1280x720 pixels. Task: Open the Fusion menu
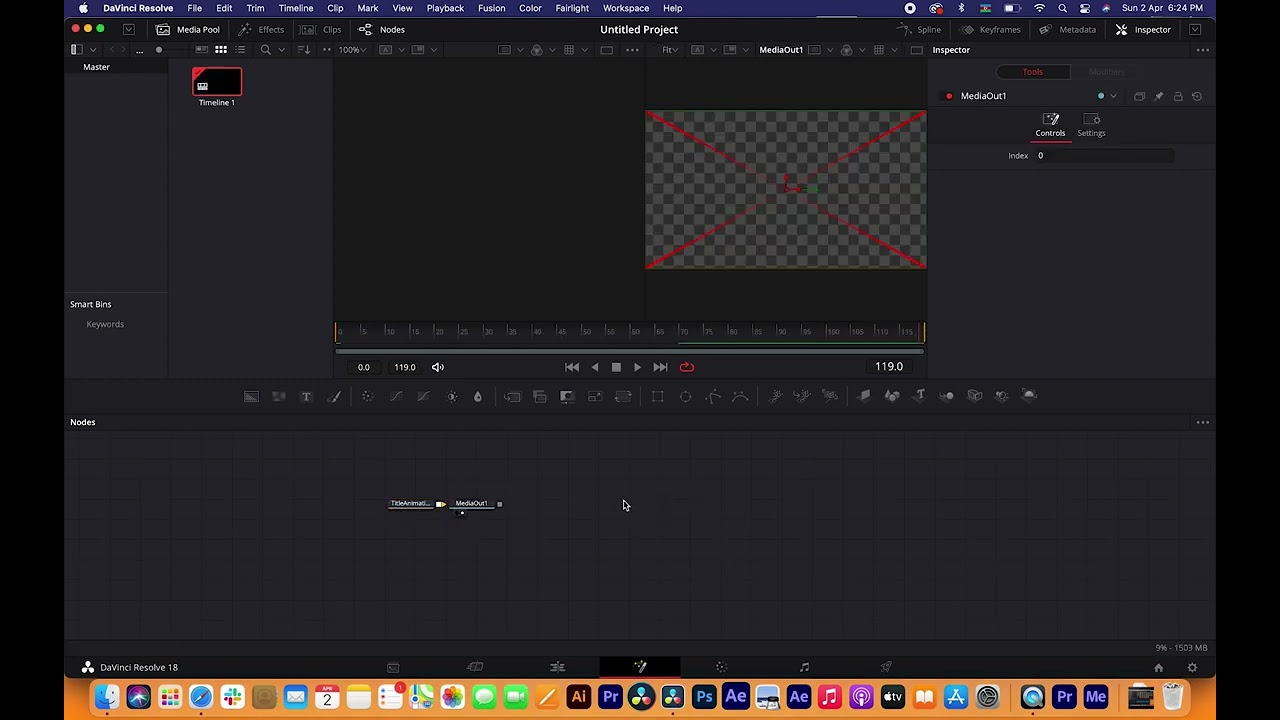point(491,8)
